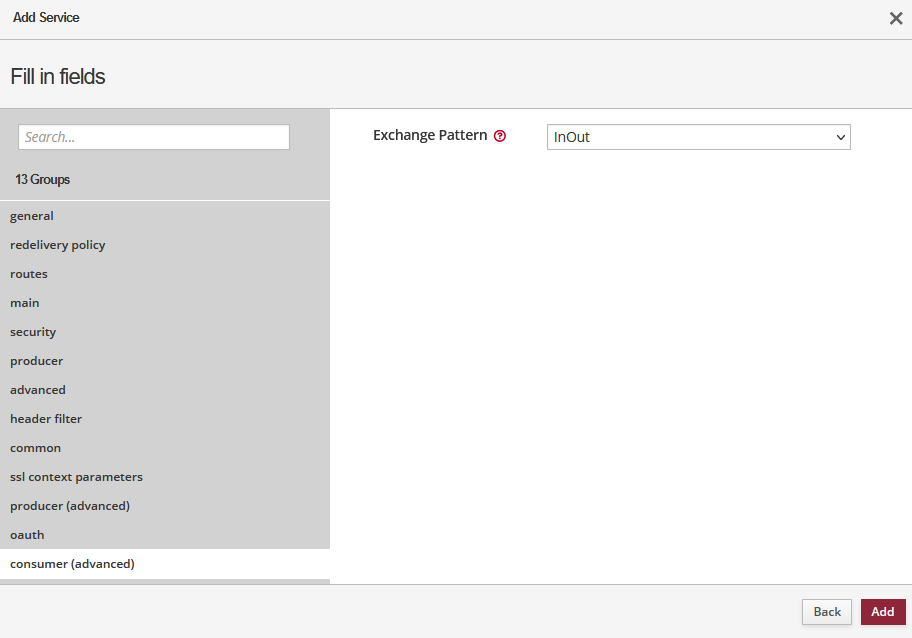Viewport: 912px width, 638px height.
Task: Select the producer (advanced) group
Action: (70, 506)
